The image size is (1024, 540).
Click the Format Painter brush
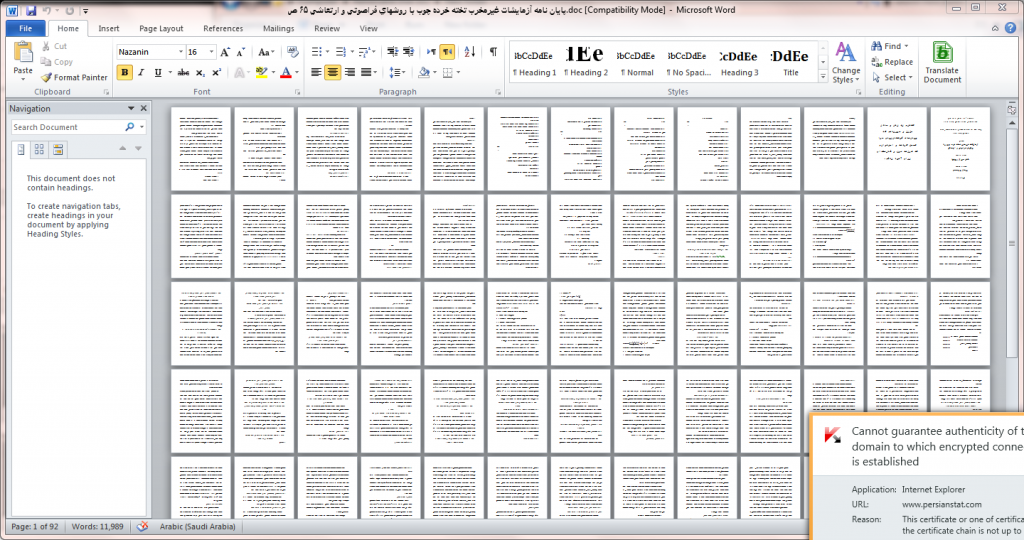(x=47, y=77)
